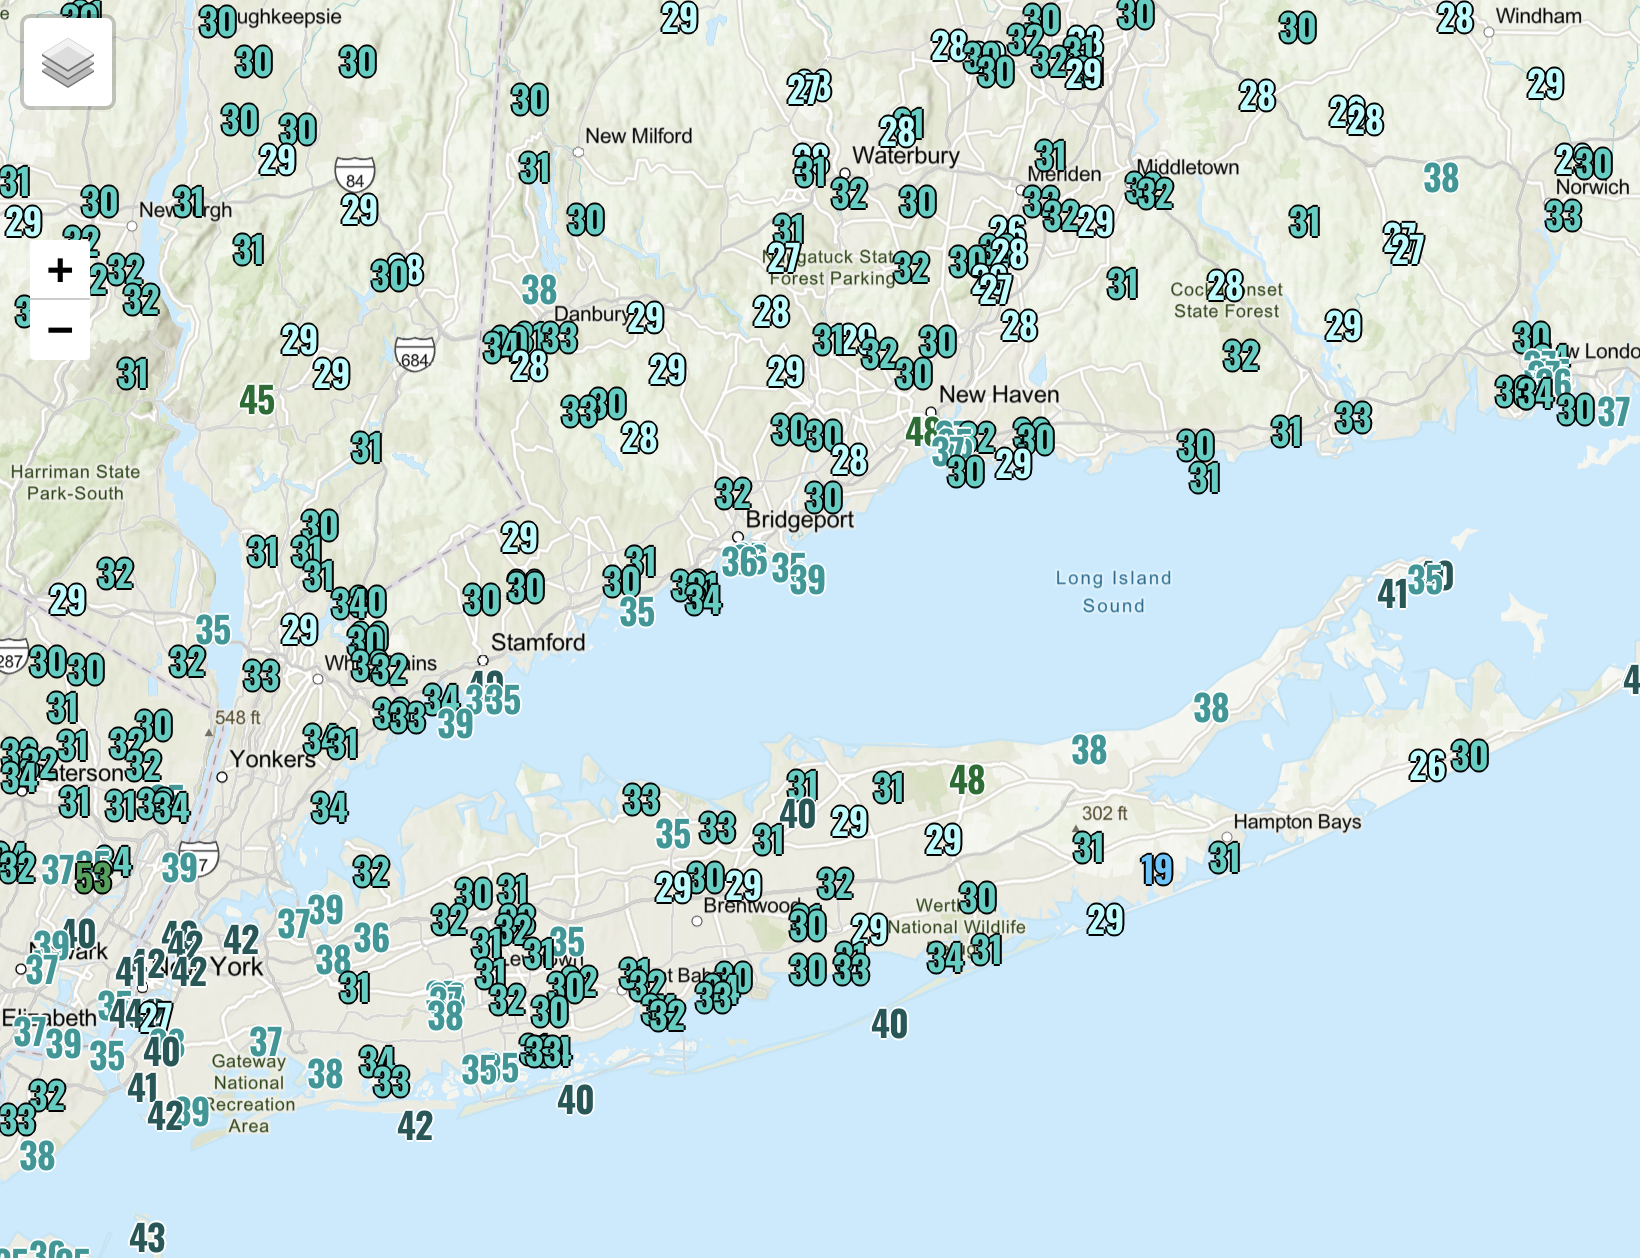
Task: Select the New Haven city label
Action: coord(999,395)
